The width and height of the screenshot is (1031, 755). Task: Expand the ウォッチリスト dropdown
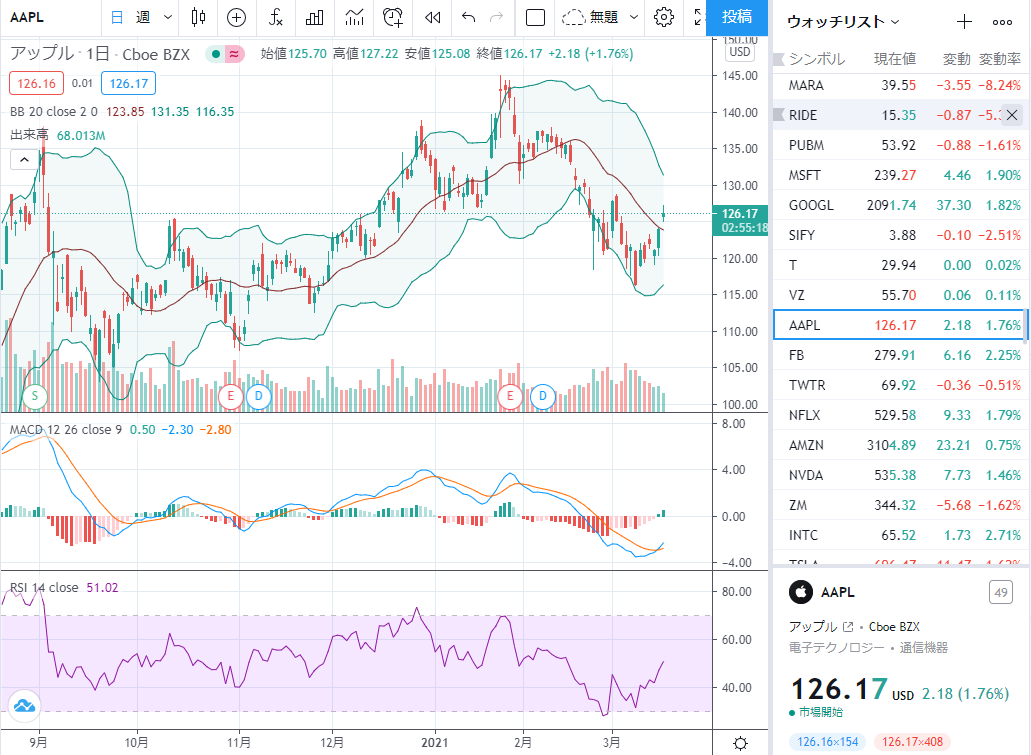(842, 22)
